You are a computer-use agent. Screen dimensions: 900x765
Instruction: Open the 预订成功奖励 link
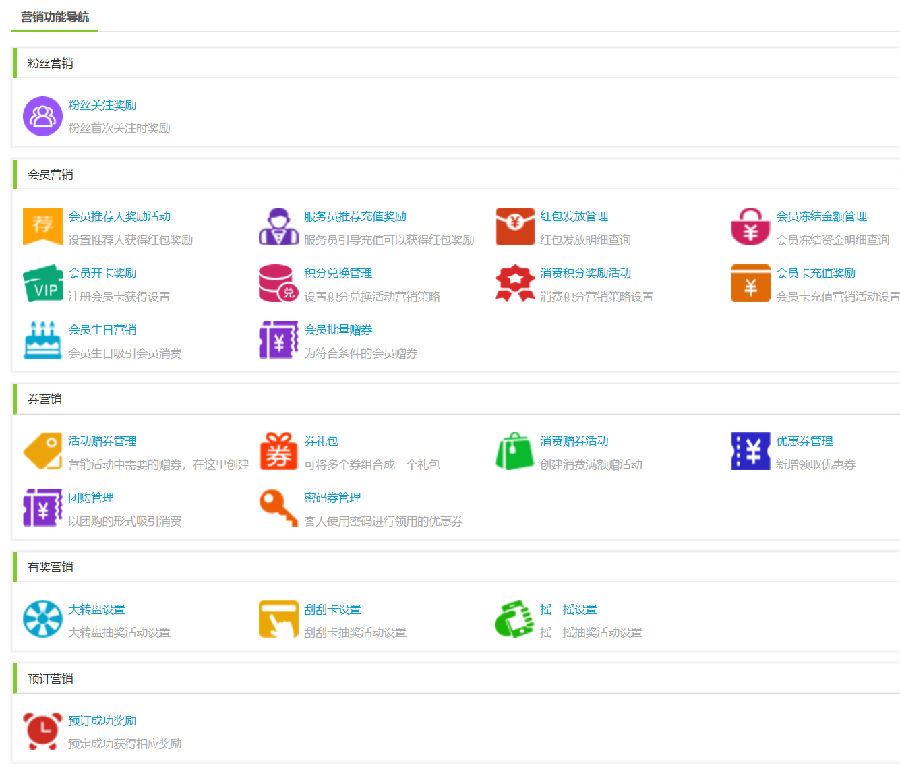(x=102, y=720)
